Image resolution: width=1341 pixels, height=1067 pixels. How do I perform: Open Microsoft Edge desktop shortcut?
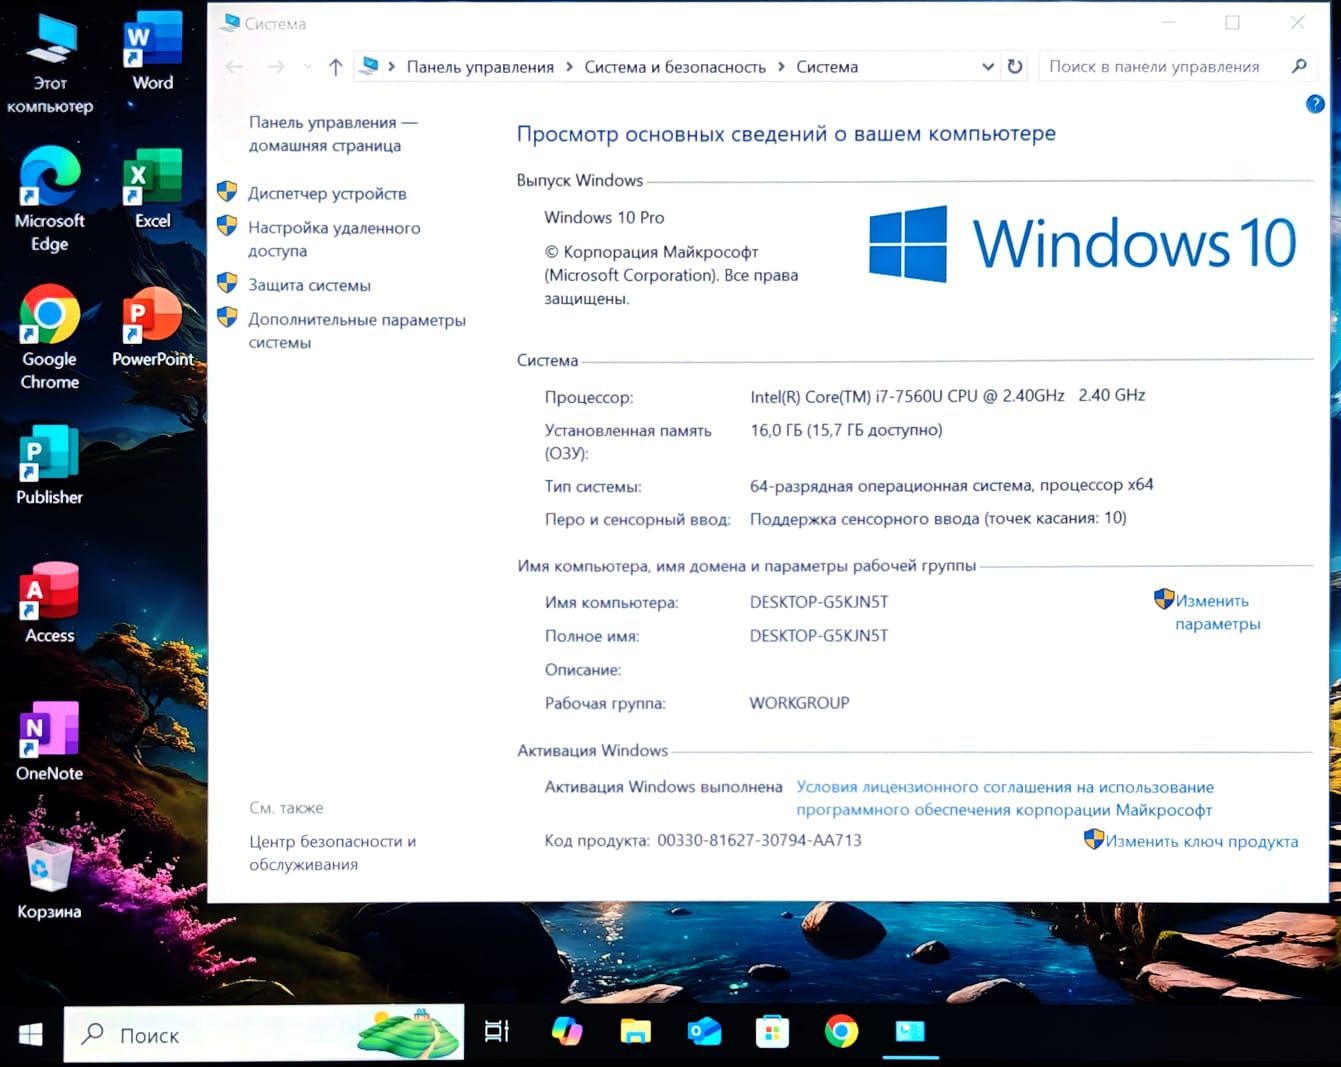(x=49, y=200)
